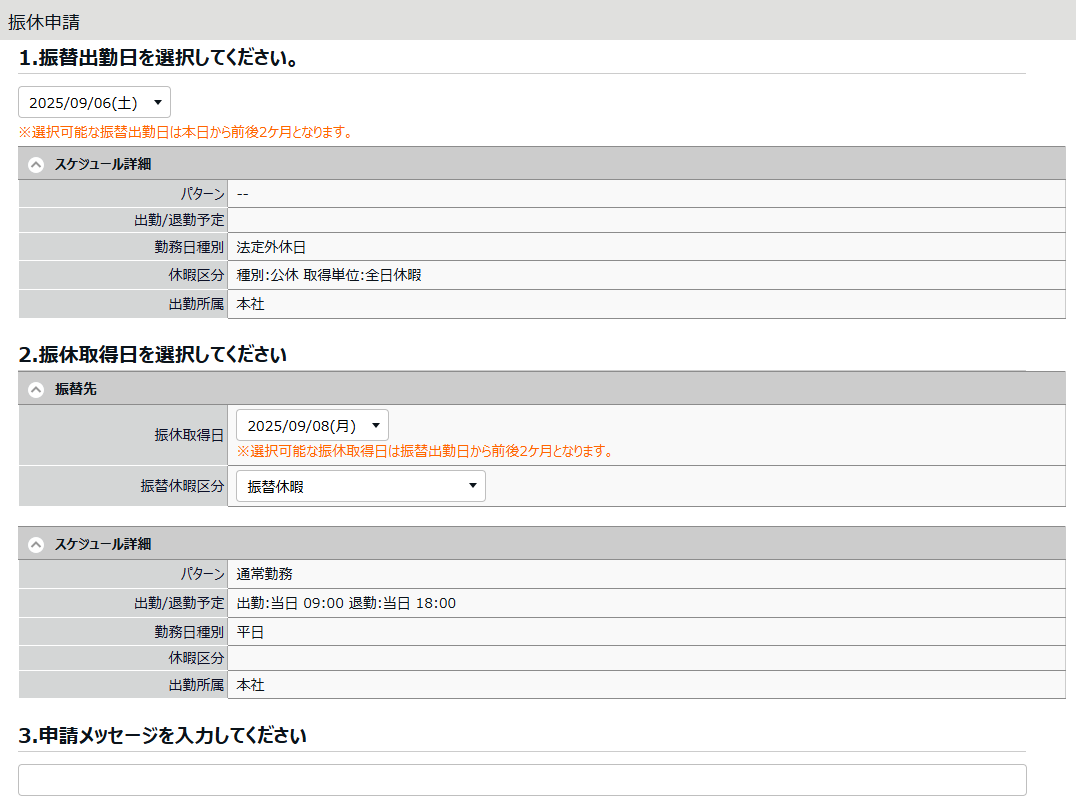Screen dimensions: 1076x810
Task: Click the 振替休暇区分 row label
Action: (x=182, y=486)
